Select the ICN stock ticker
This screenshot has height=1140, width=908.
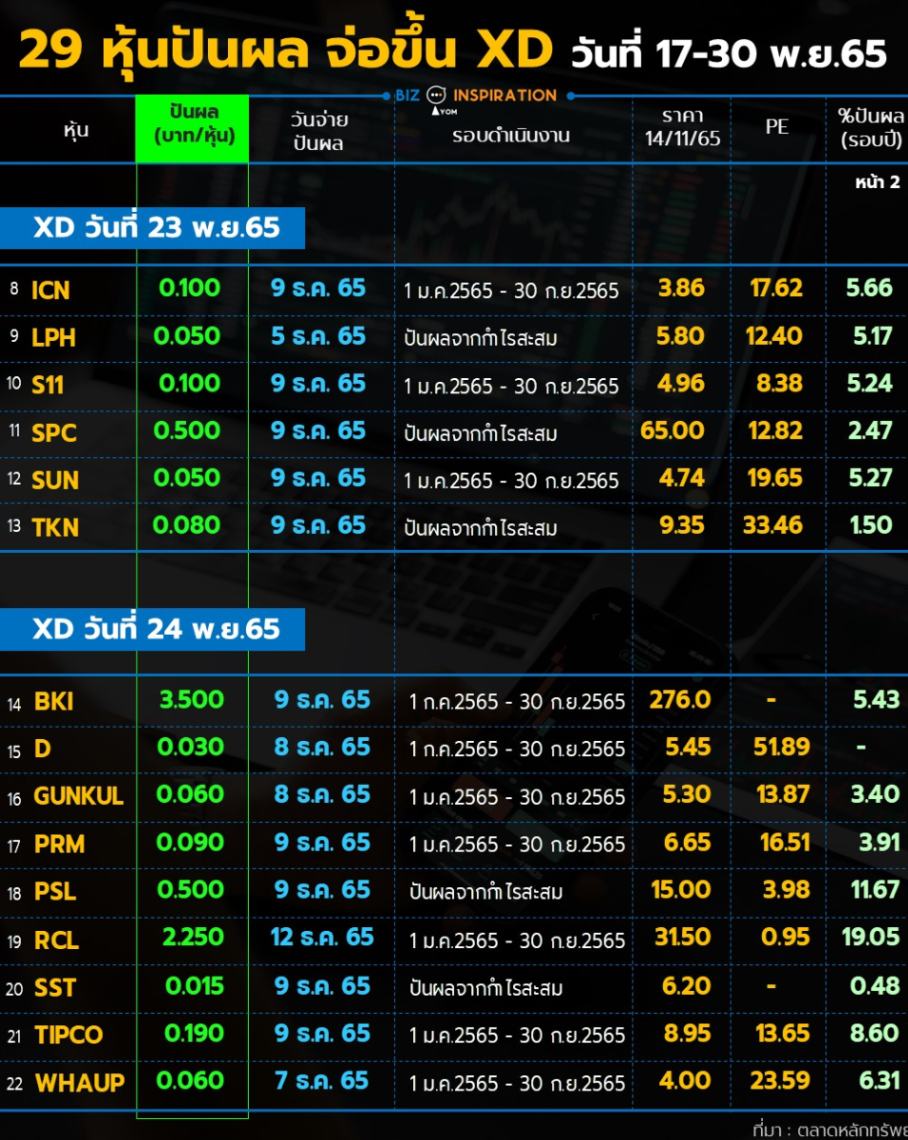50,290
